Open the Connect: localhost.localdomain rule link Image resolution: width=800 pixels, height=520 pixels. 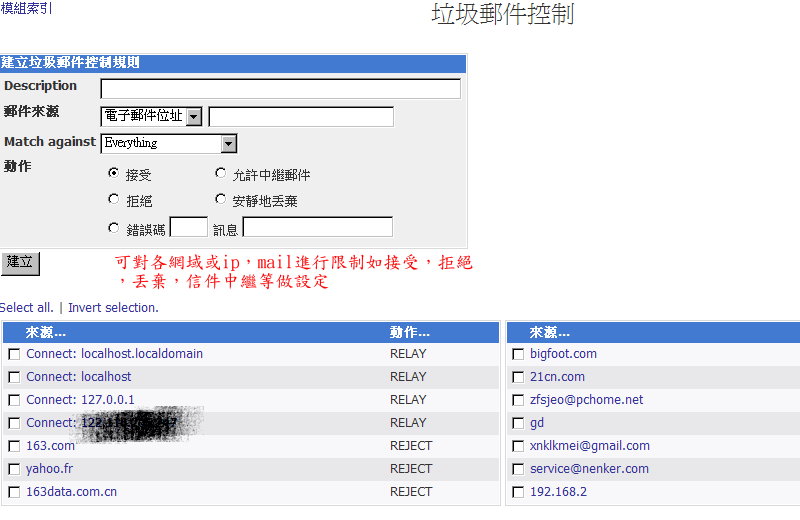[x=114, y=354]
